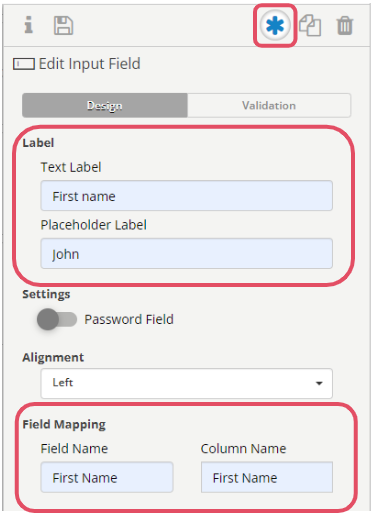This screenshot has width=372, height=516.
Task: Click the Settings section heading
Action: tap(46, 294)
